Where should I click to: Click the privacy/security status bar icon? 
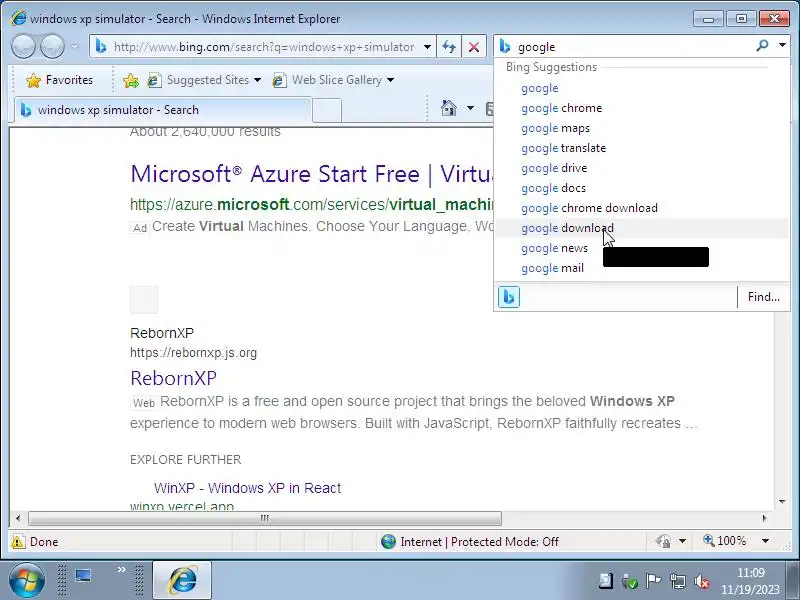coord(663,541)
